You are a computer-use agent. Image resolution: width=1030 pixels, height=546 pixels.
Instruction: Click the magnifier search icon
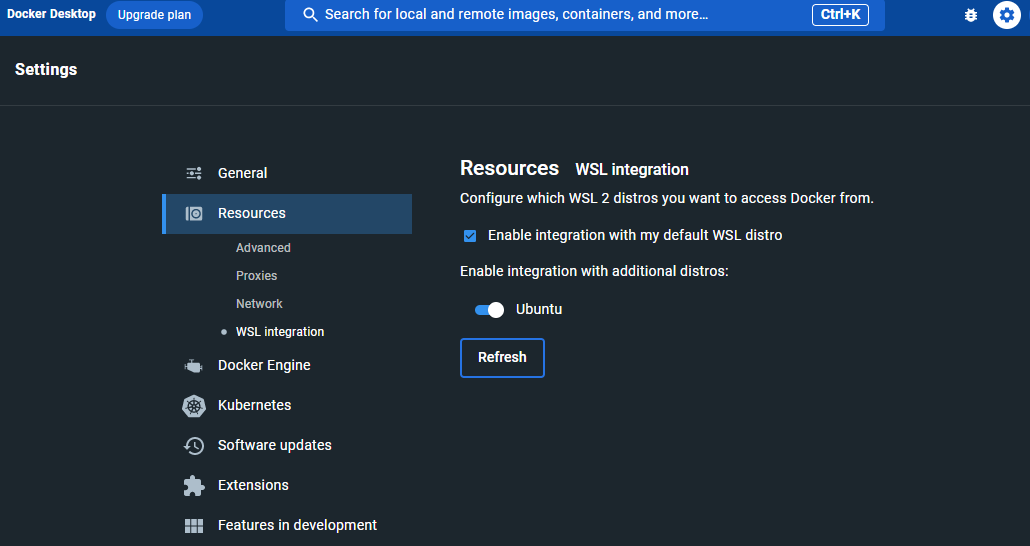310,15
